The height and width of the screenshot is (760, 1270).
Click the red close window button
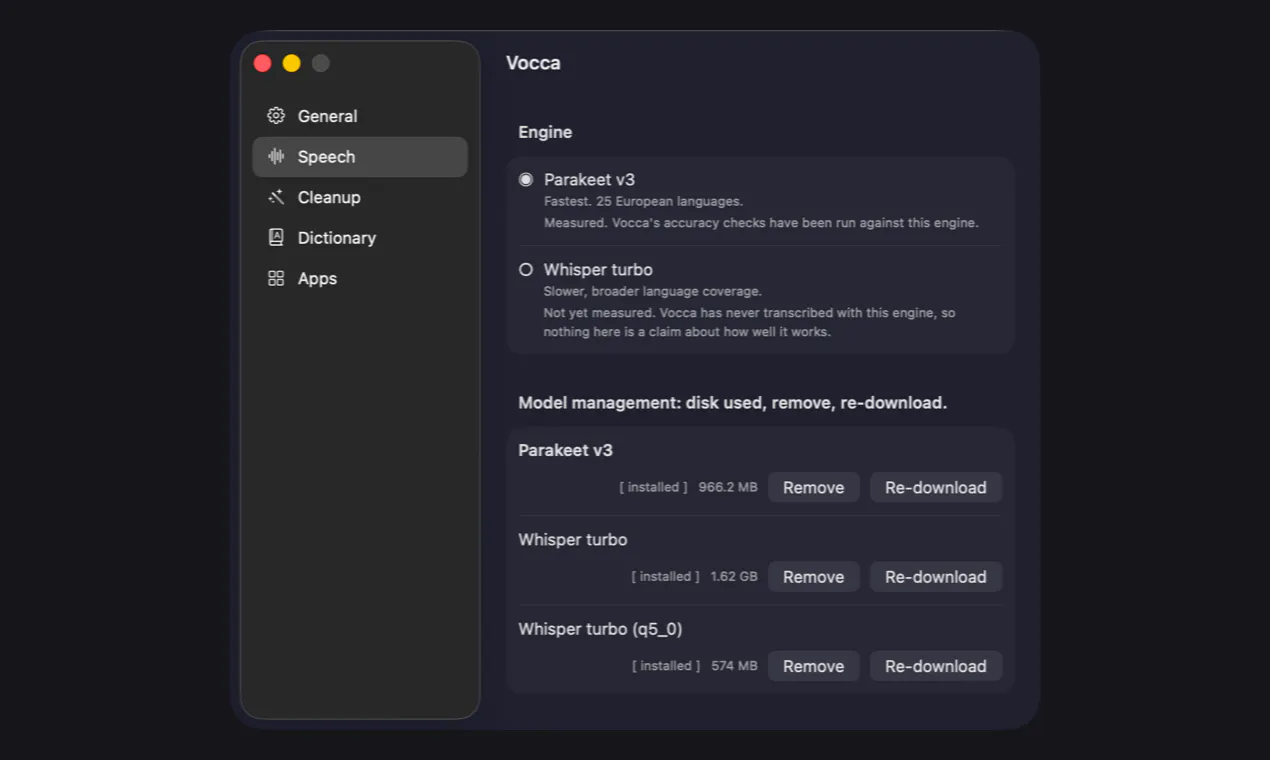[x=263, y=63]
